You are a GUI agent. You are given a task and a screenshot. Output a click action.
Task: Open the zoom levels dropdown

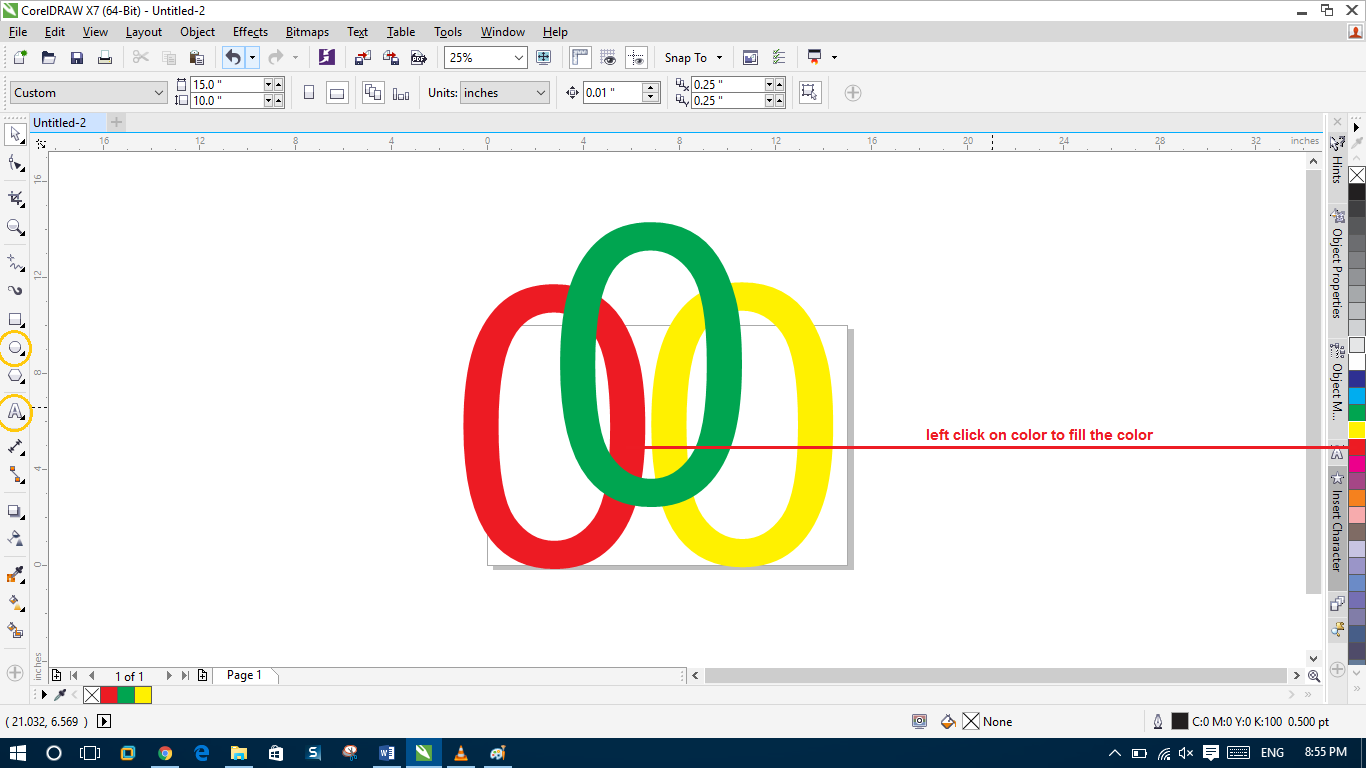[519, 57]
